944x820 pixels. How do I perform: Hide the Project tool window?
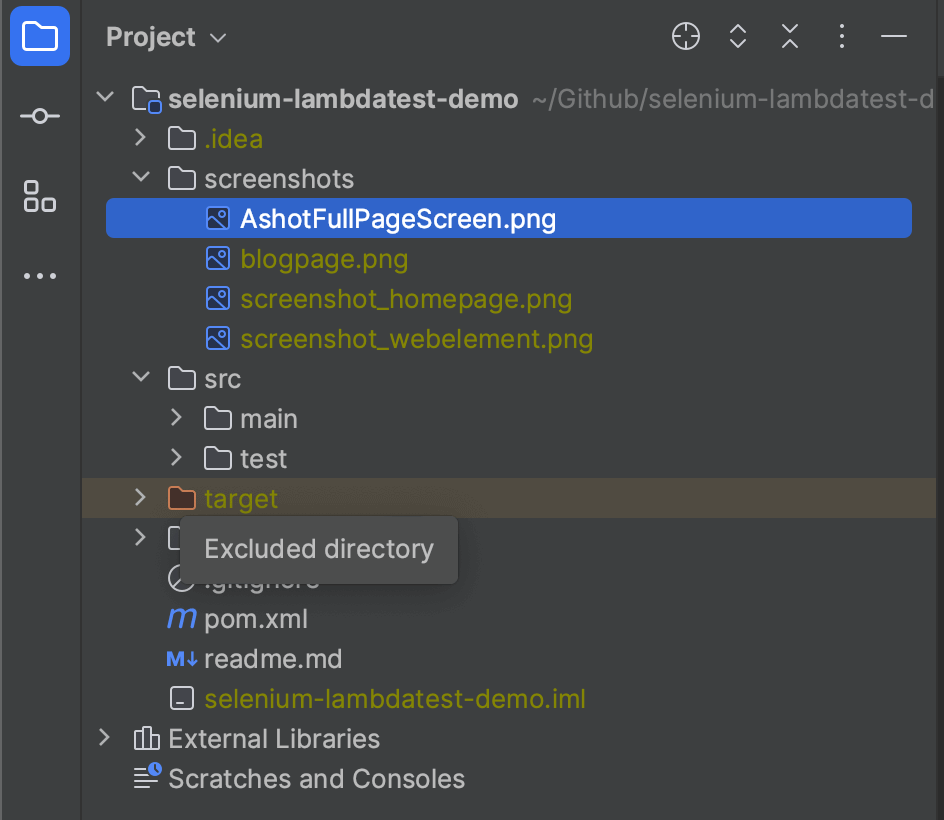pos(894,38)
